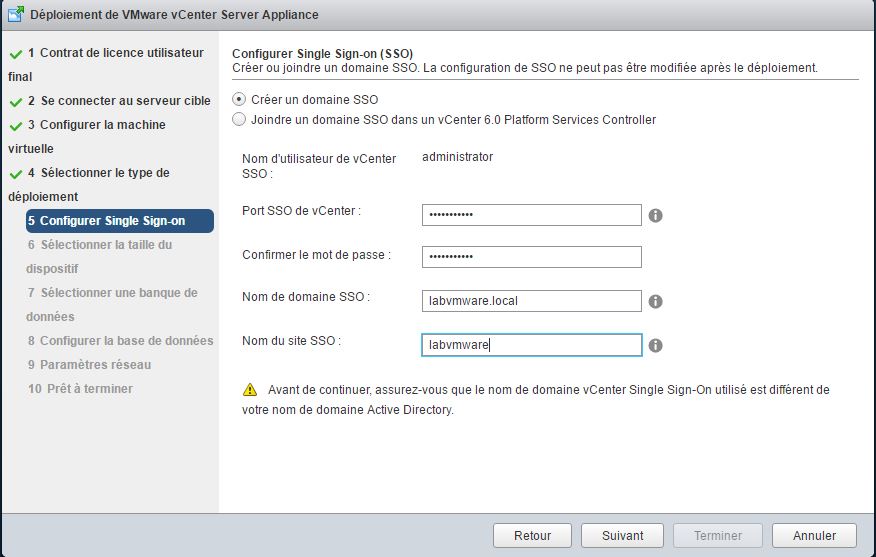Click the Suivant button
876x557 pixels.
tap(622, 535)
